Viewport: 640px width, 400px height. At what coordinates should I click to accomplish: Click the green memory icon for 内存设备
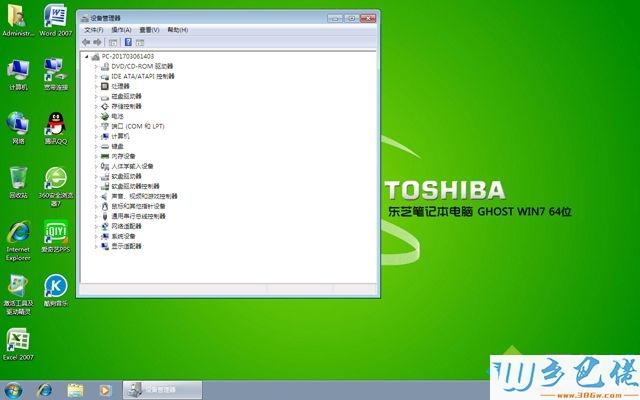click(x=105, y=156)
